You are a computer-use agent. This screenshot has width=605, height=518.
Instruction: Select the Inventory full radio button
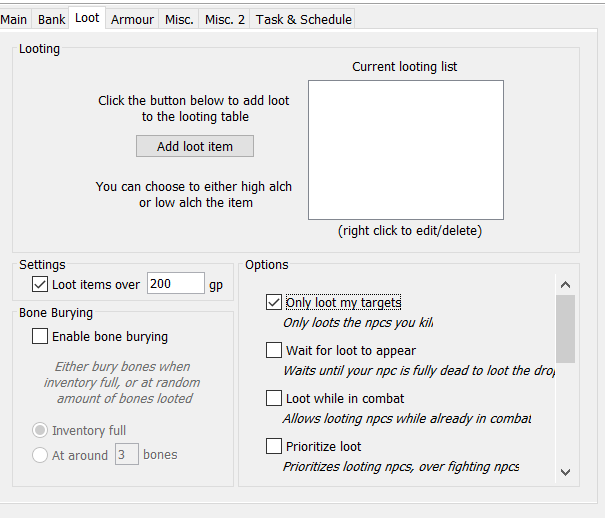pos(40,430)
